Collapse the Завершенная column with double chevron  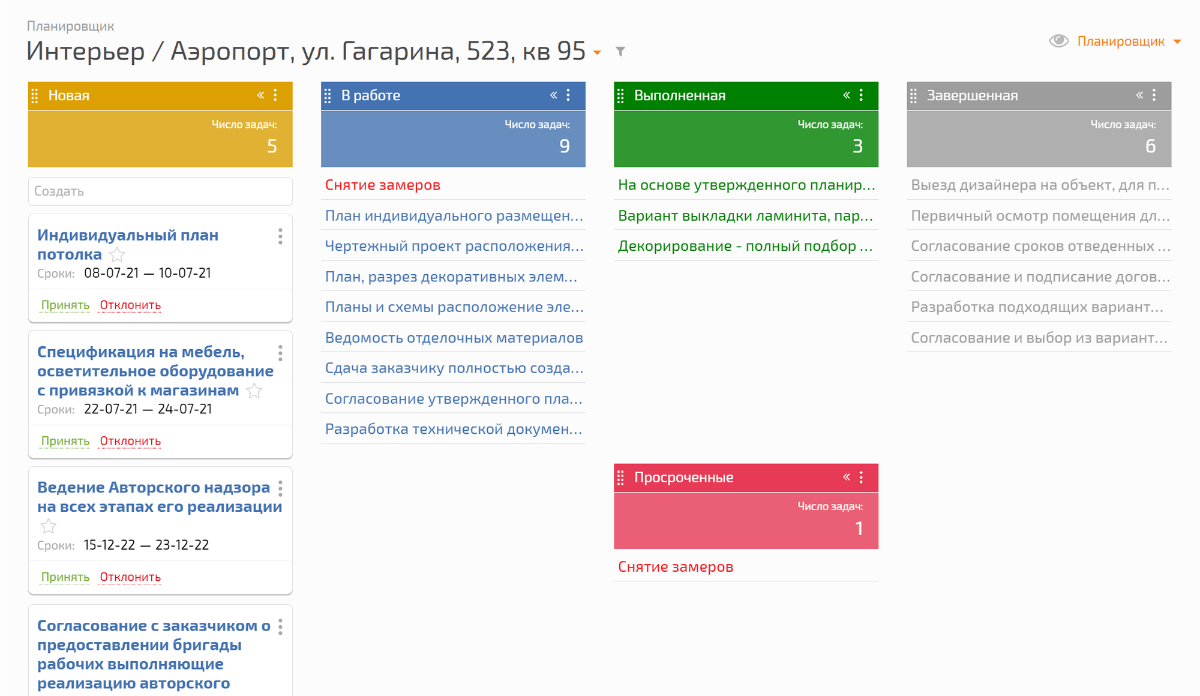1139,95
